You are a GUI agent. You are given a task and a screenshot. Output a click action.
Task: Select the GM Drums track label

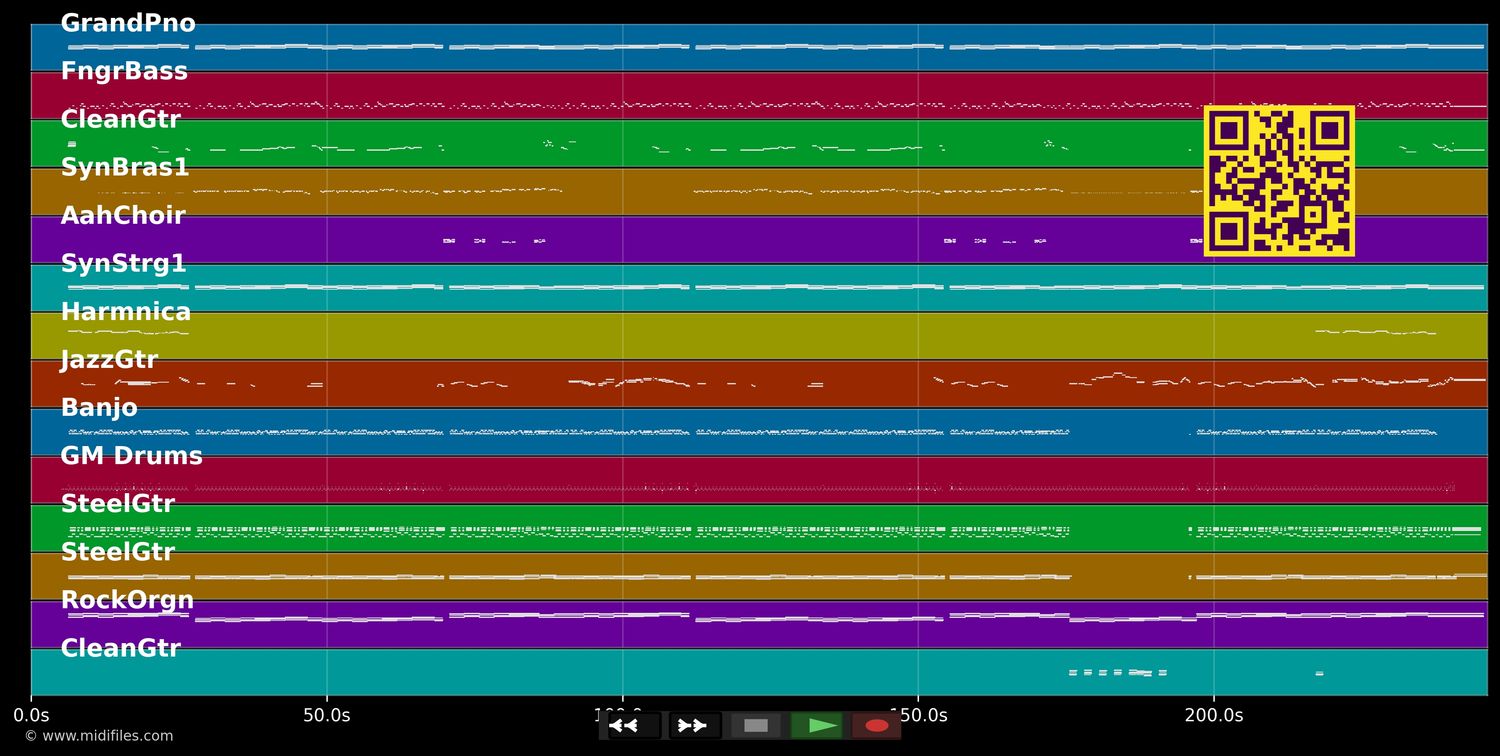pyautogui.click(x=132, y=455)
